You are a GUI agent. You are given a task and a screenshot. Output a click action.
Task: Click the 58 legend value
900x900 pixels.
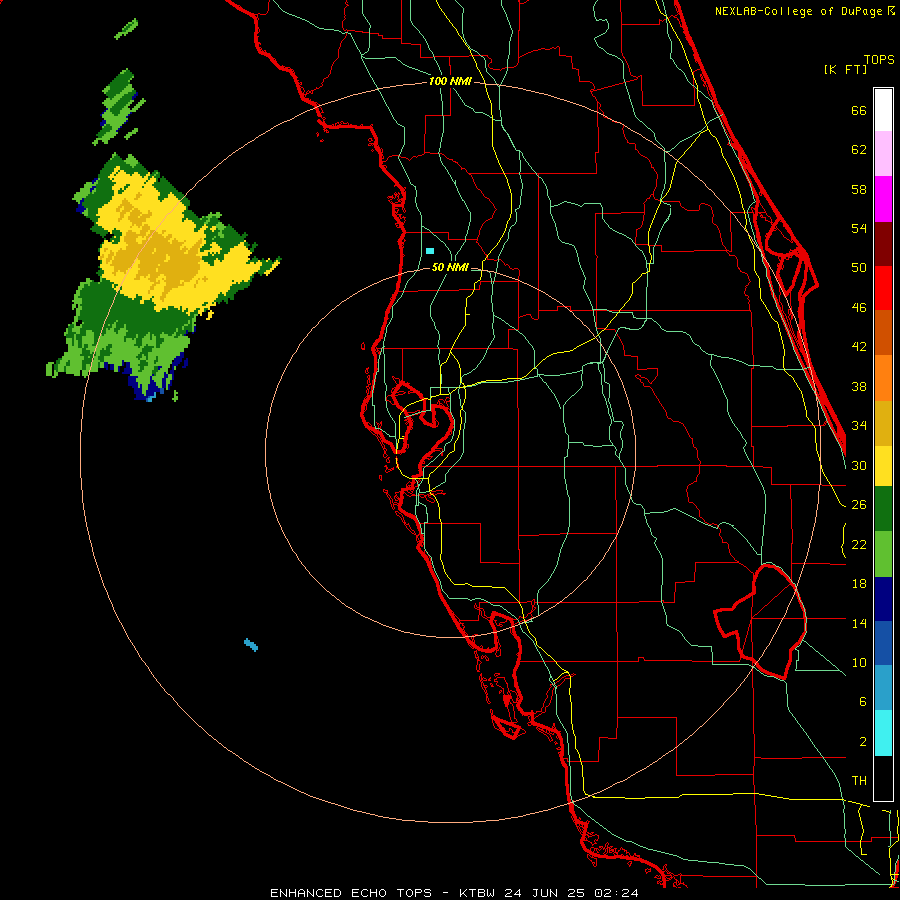point(859,189)
